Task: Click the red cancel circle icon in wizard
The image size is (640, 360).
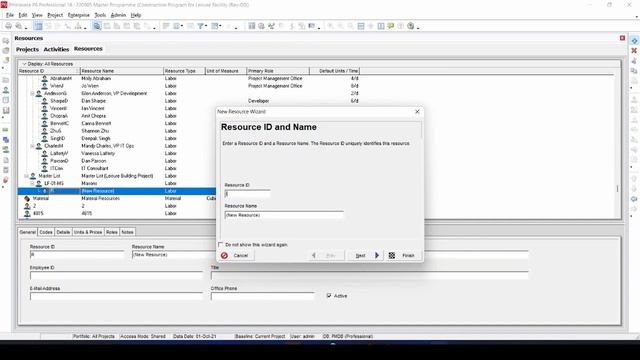Action: pos(224,256)
